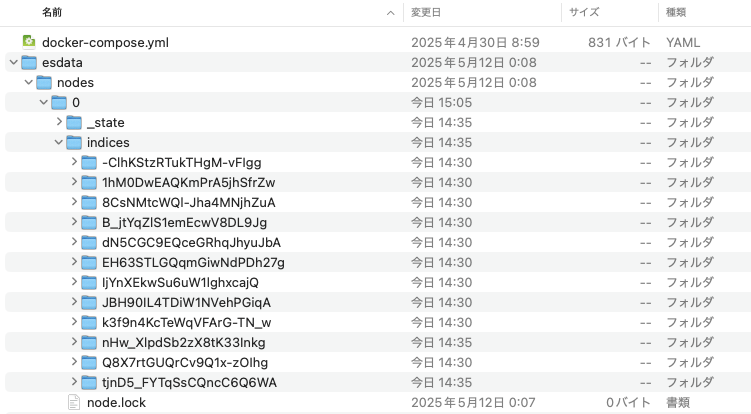Select the nodes folder name
The width and height of the screenshot is (751, 414).
[75, 83]
